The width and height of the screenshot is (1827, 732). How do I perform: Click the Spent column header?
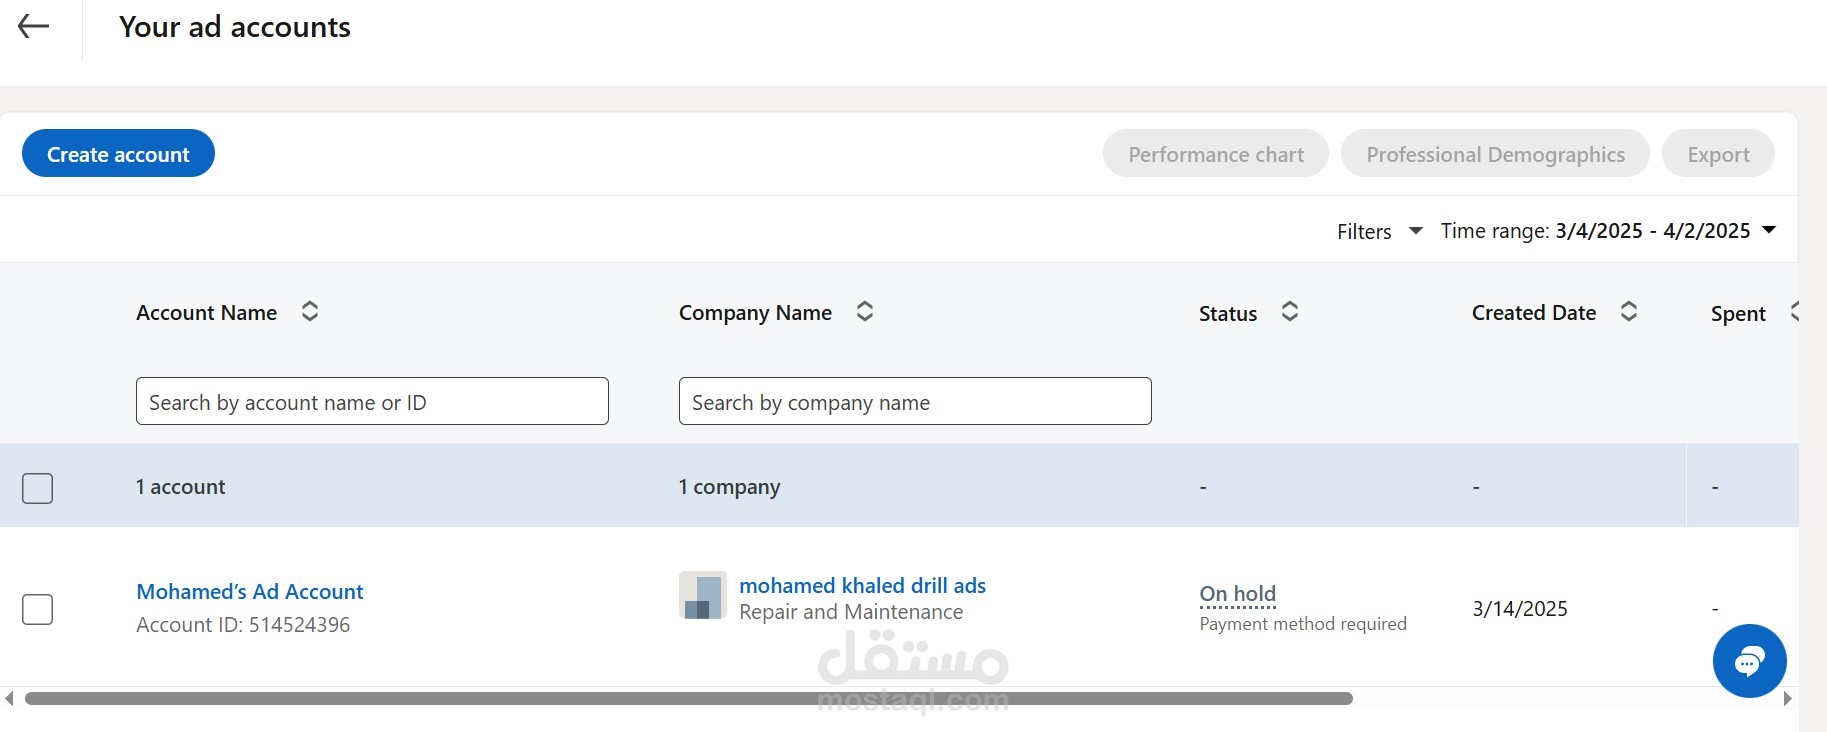pyautogui.click(x=1738, y=314)
